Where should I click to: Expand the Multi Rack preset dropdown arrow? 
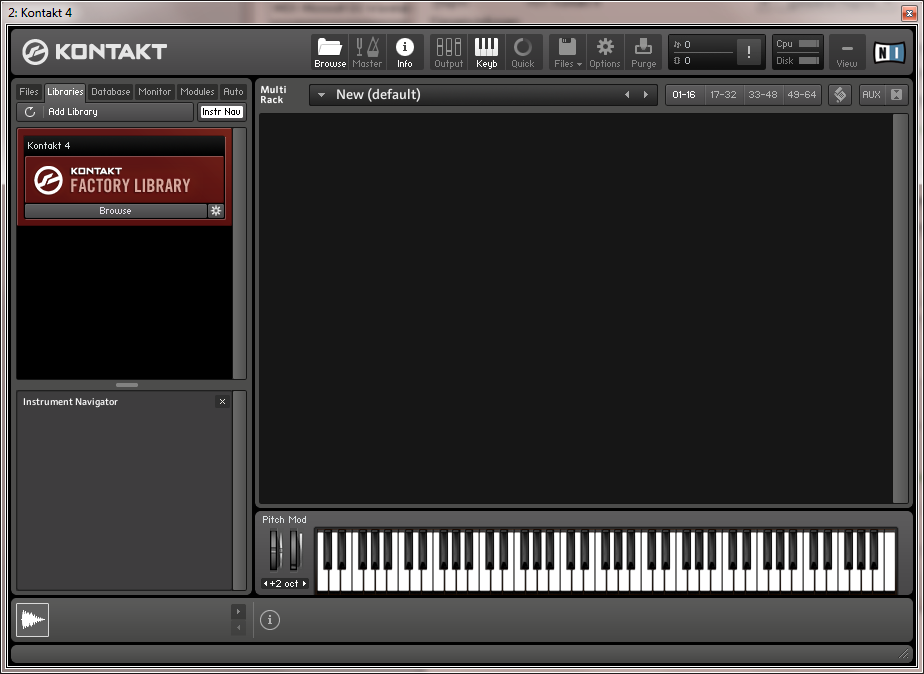pyautogui.click(x=321, y=95)
